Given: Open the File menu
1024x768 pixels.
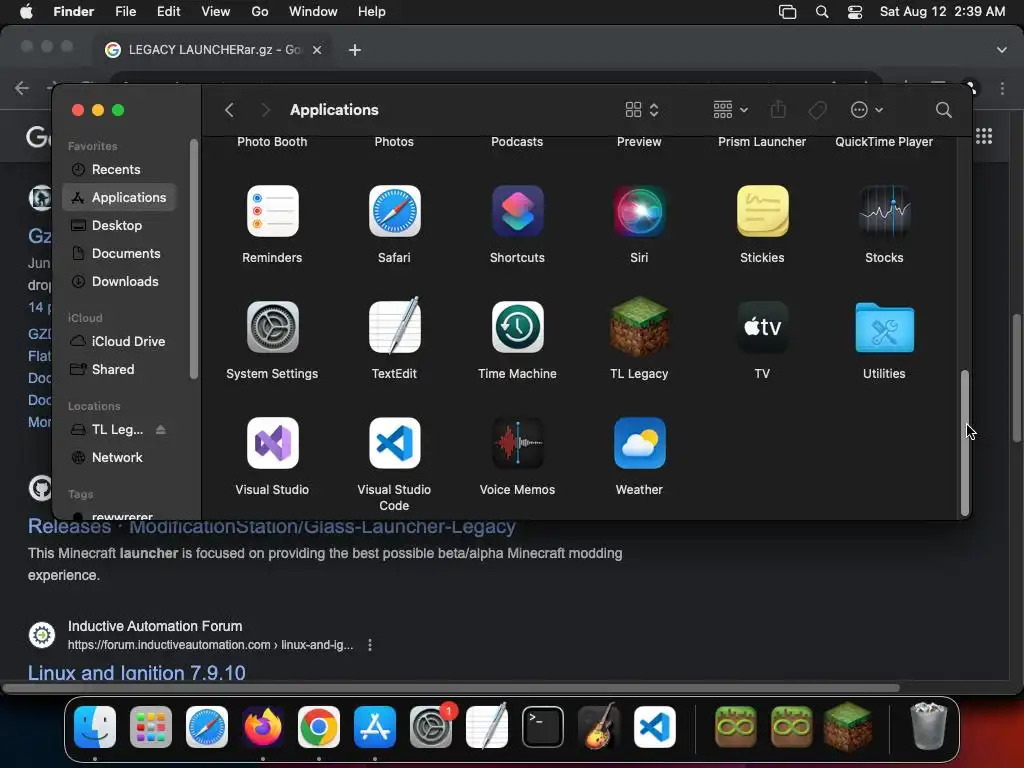Looking at the screenshot, I should 125,12.
